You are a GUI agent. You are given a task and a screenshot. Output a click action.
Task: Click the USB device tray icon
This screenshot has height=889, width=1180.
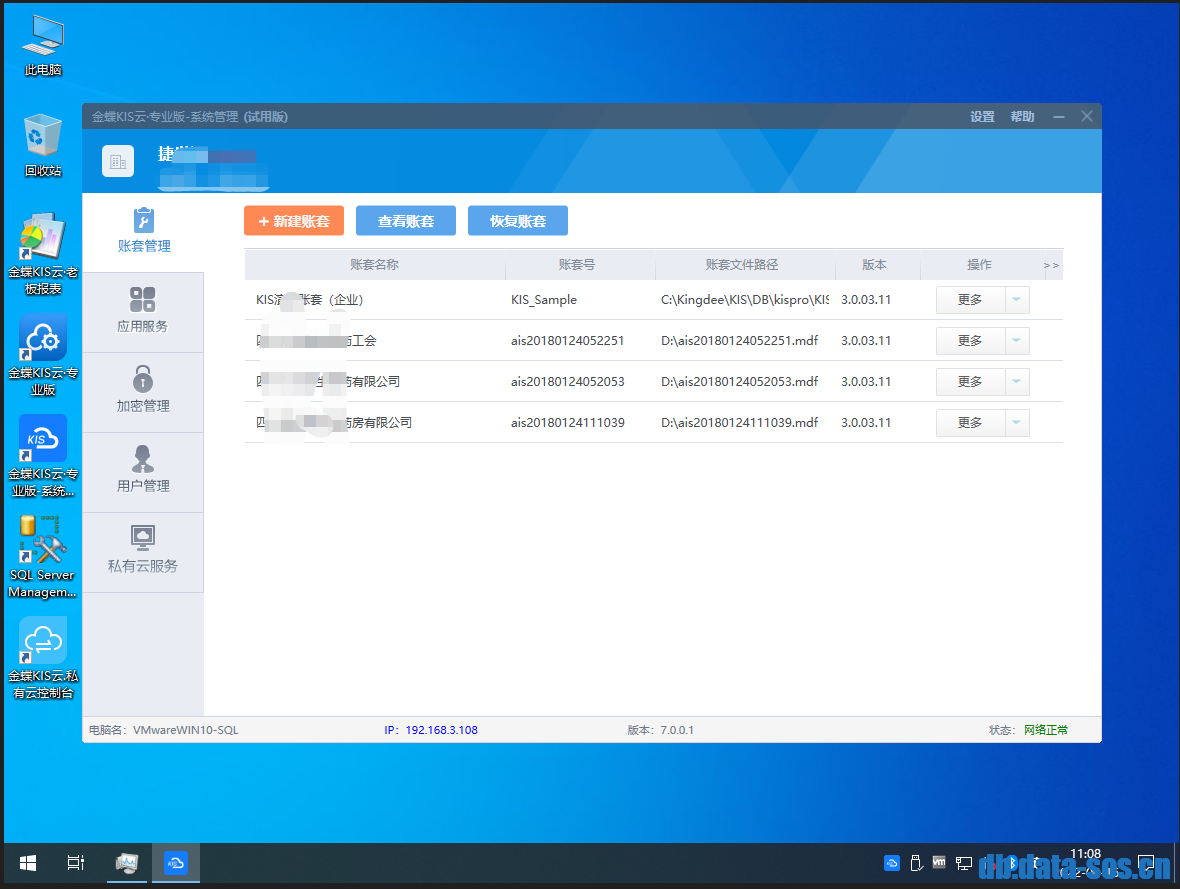(x=916, y=863)
